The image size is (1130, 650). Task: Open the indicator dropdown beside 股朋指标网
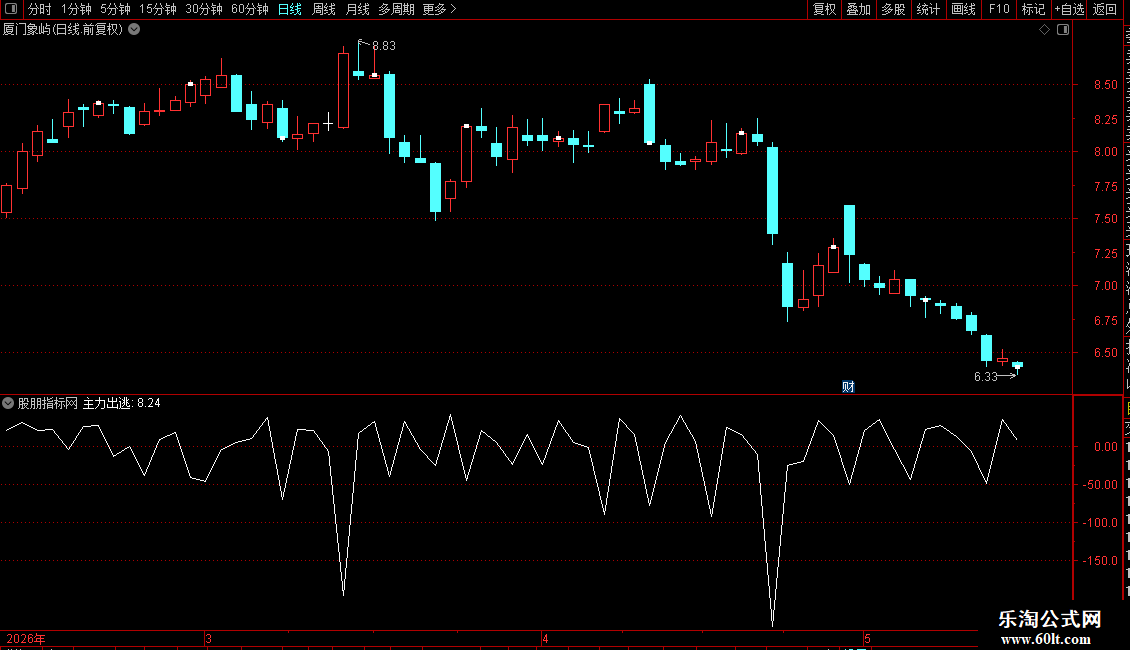(x=8, y=403)
